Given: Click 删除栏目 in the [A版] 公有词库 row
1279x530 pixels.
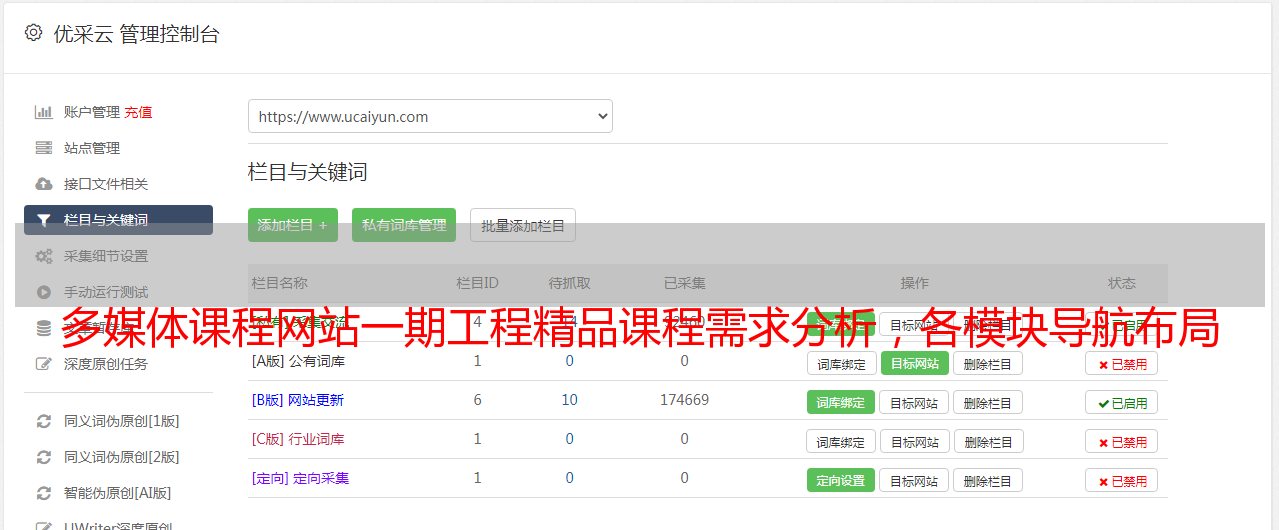Looking at the screenshot, I should click(x=988, y=363).
